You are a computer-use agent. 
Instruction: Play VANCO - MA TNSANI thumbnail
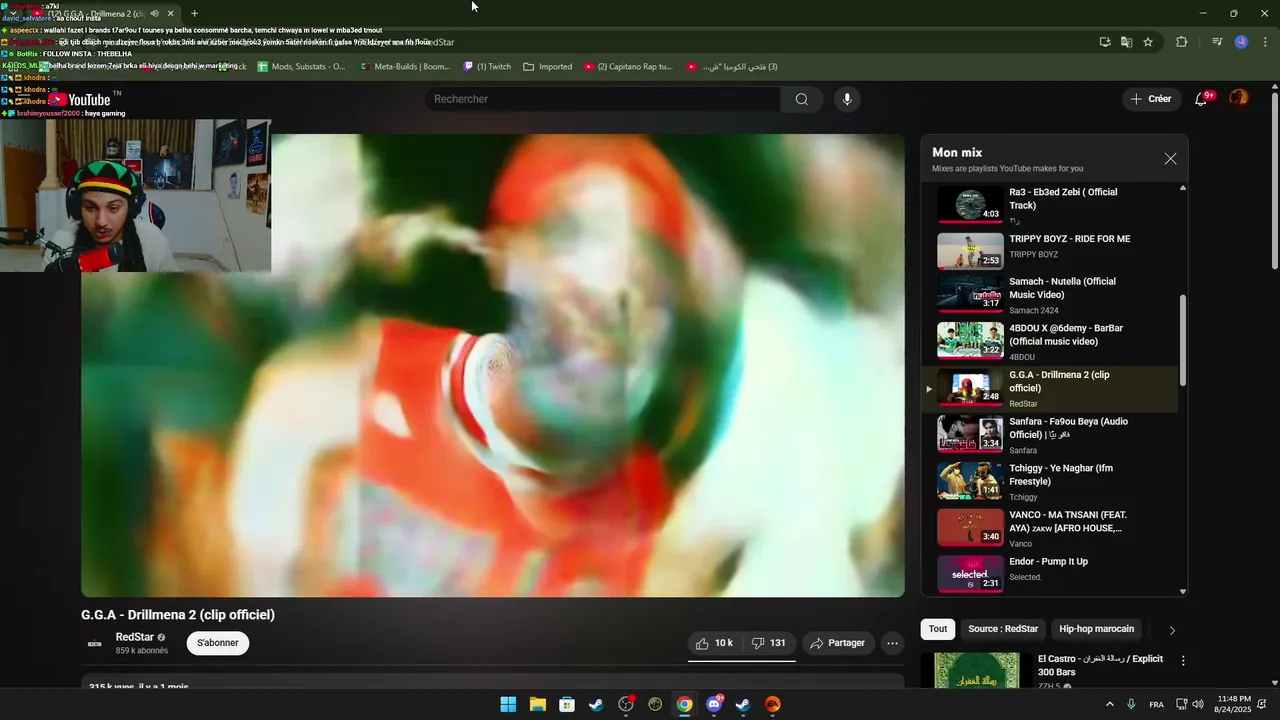coord(970,527)
